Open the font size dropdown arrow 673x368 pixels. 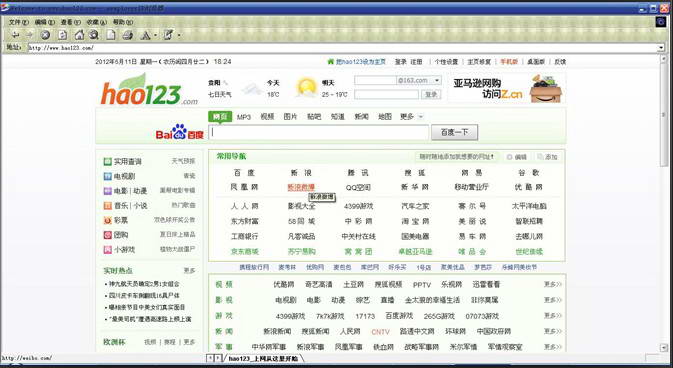(x=155, y=36)
